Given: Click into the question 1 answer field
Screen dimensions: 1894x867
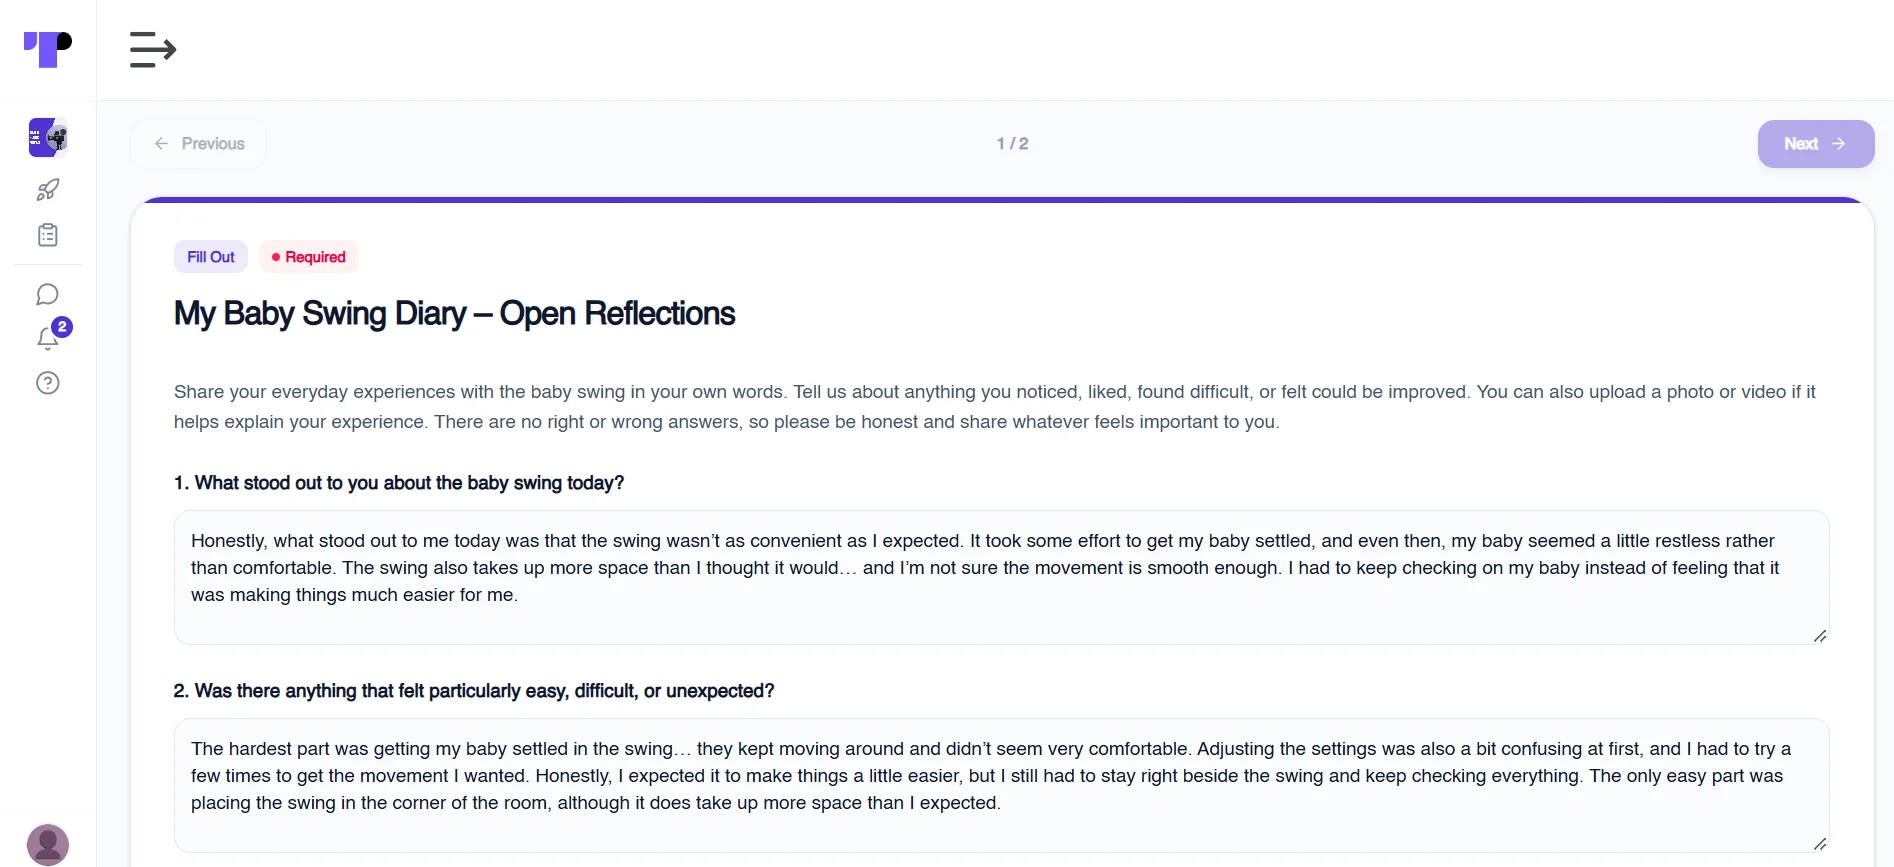Looking at the screenshot, I should coord(1001,577).
